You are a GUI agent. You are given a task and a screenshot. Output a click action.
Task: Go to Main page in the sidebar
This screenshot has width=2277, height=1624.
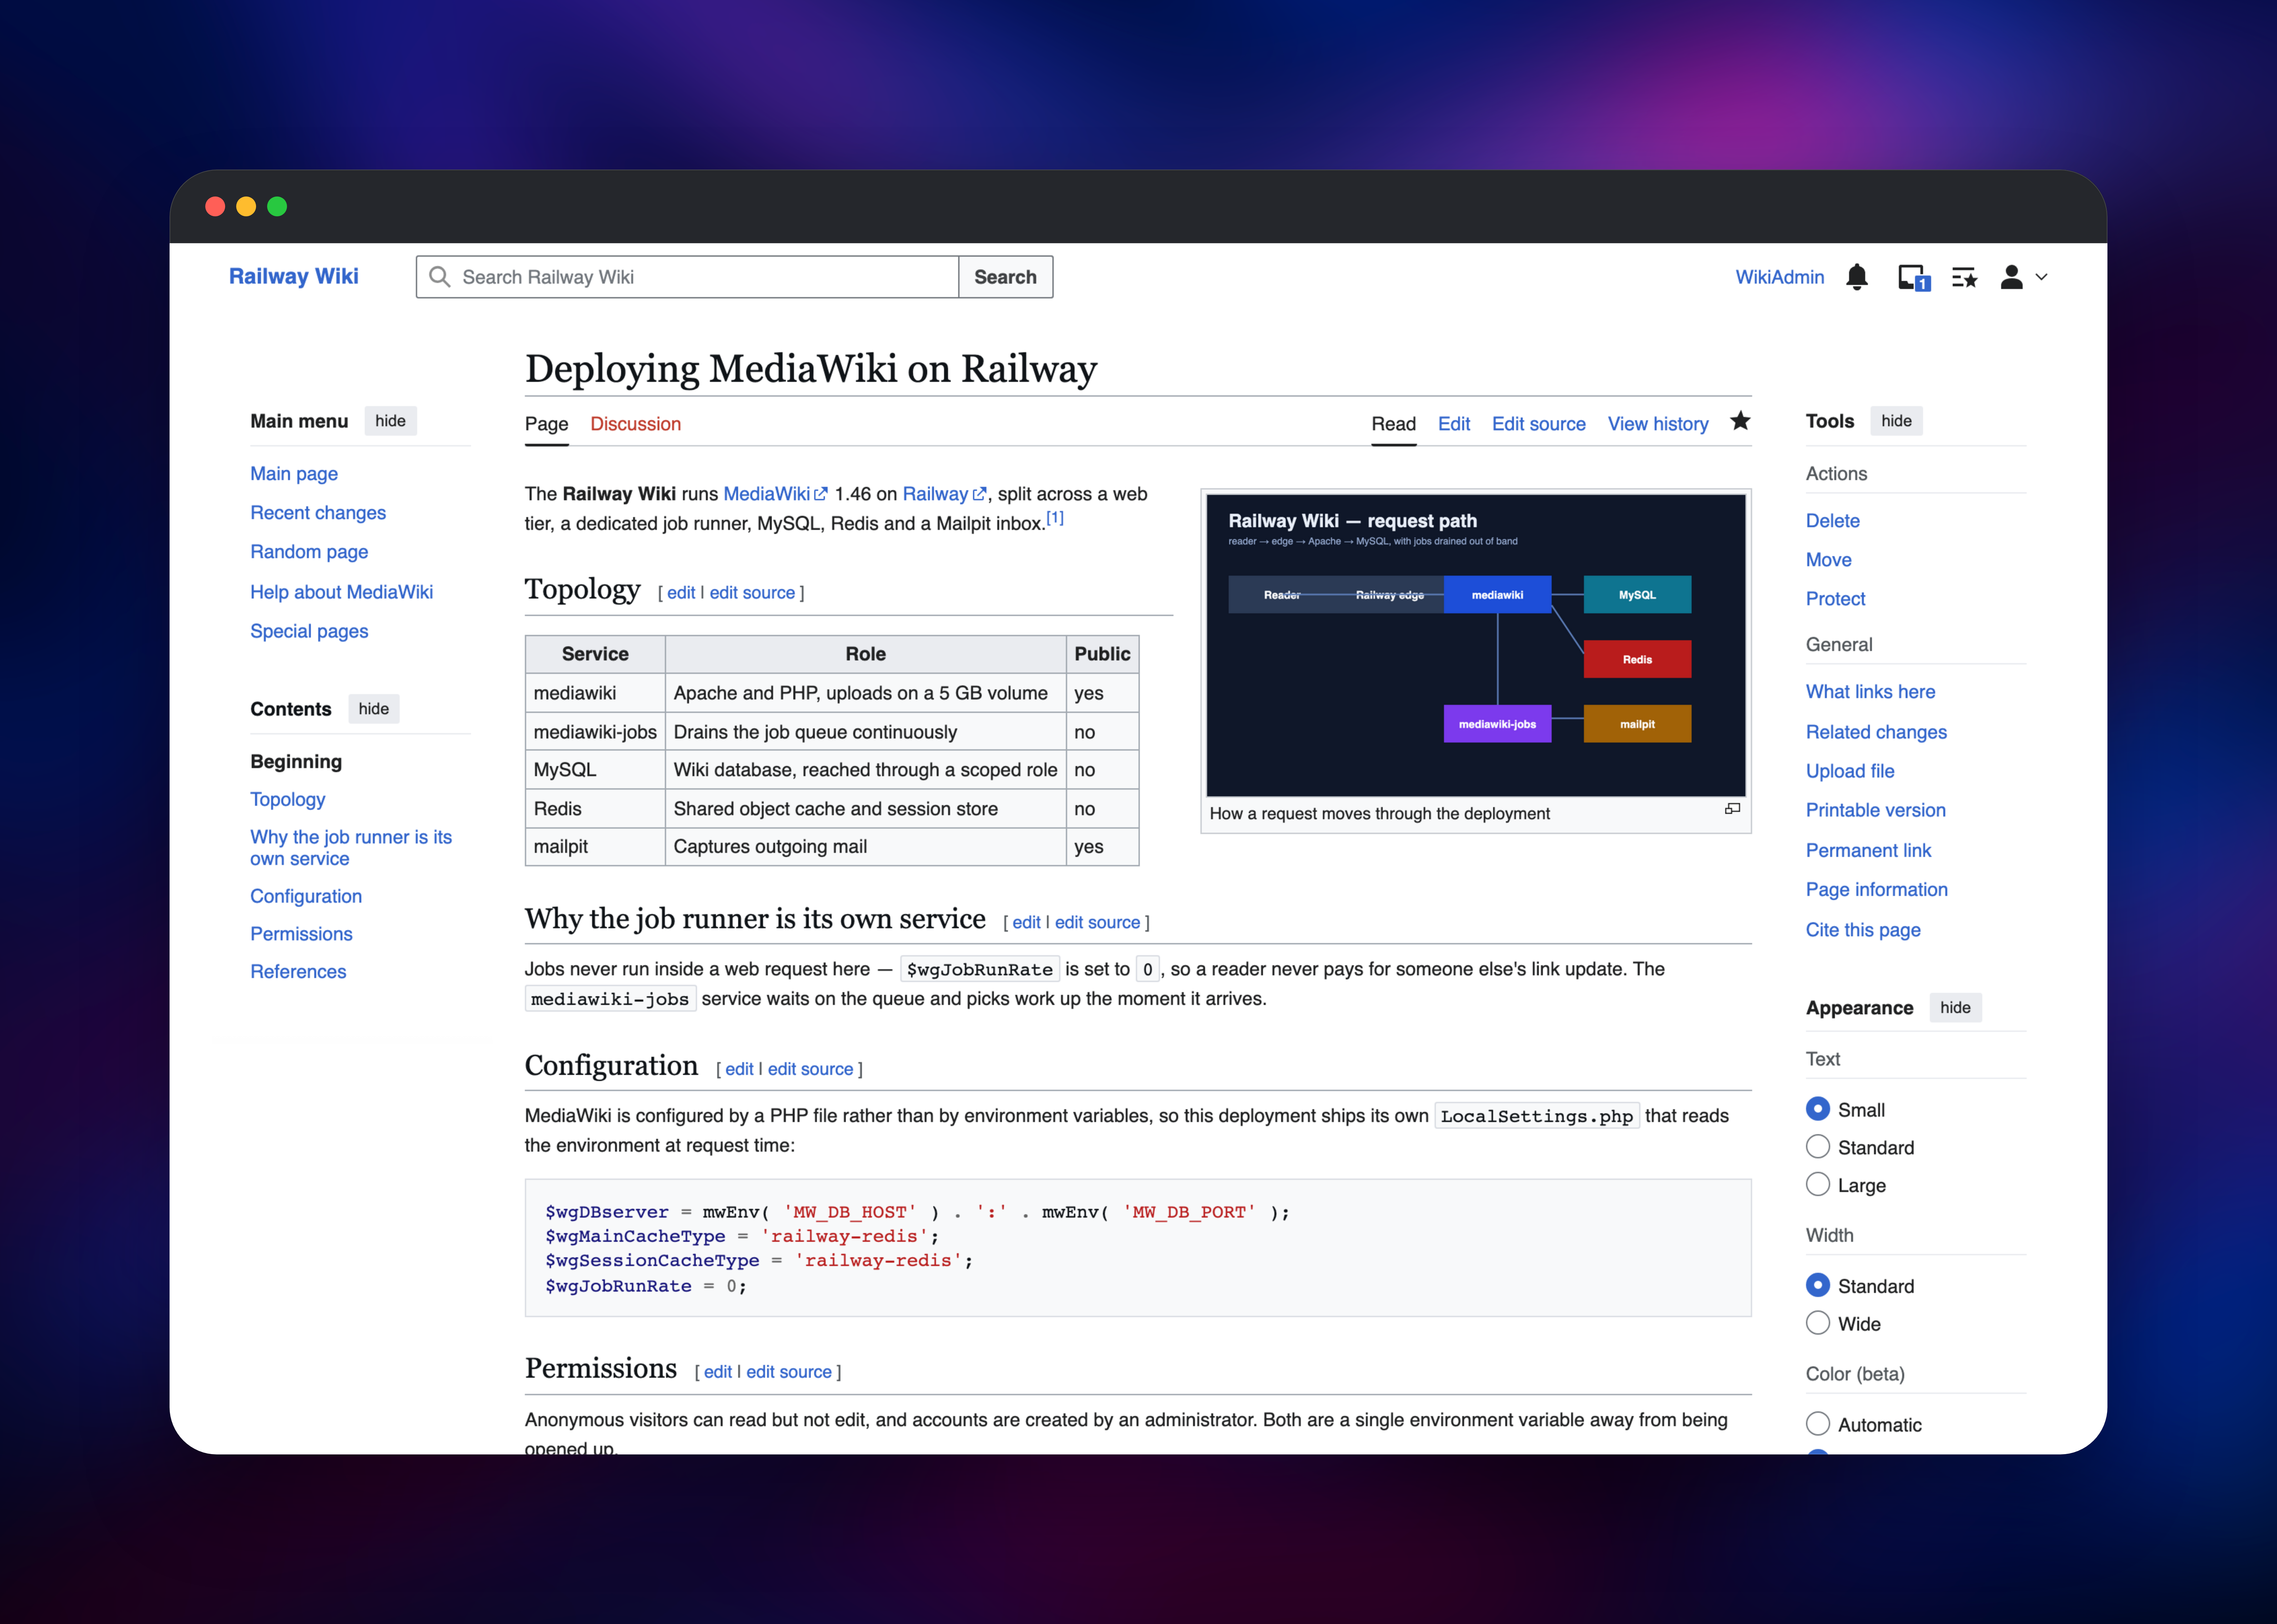pyautogui.click(x=294, y=474)
